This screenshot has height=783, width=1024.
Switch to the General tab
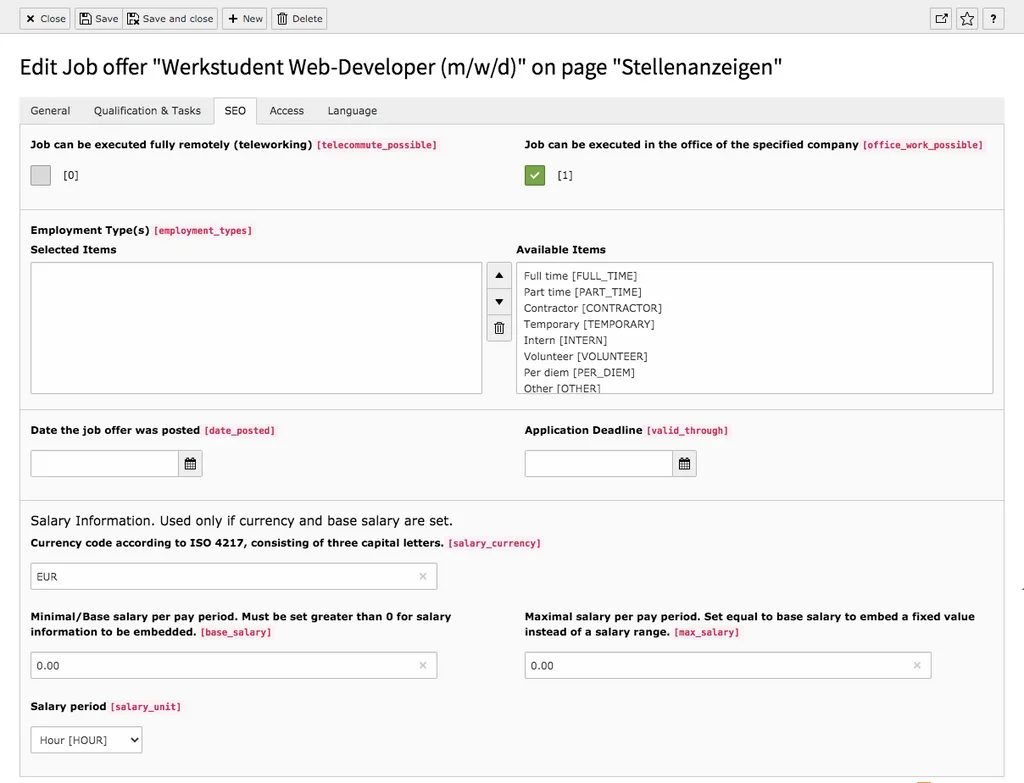coord(50,110)
